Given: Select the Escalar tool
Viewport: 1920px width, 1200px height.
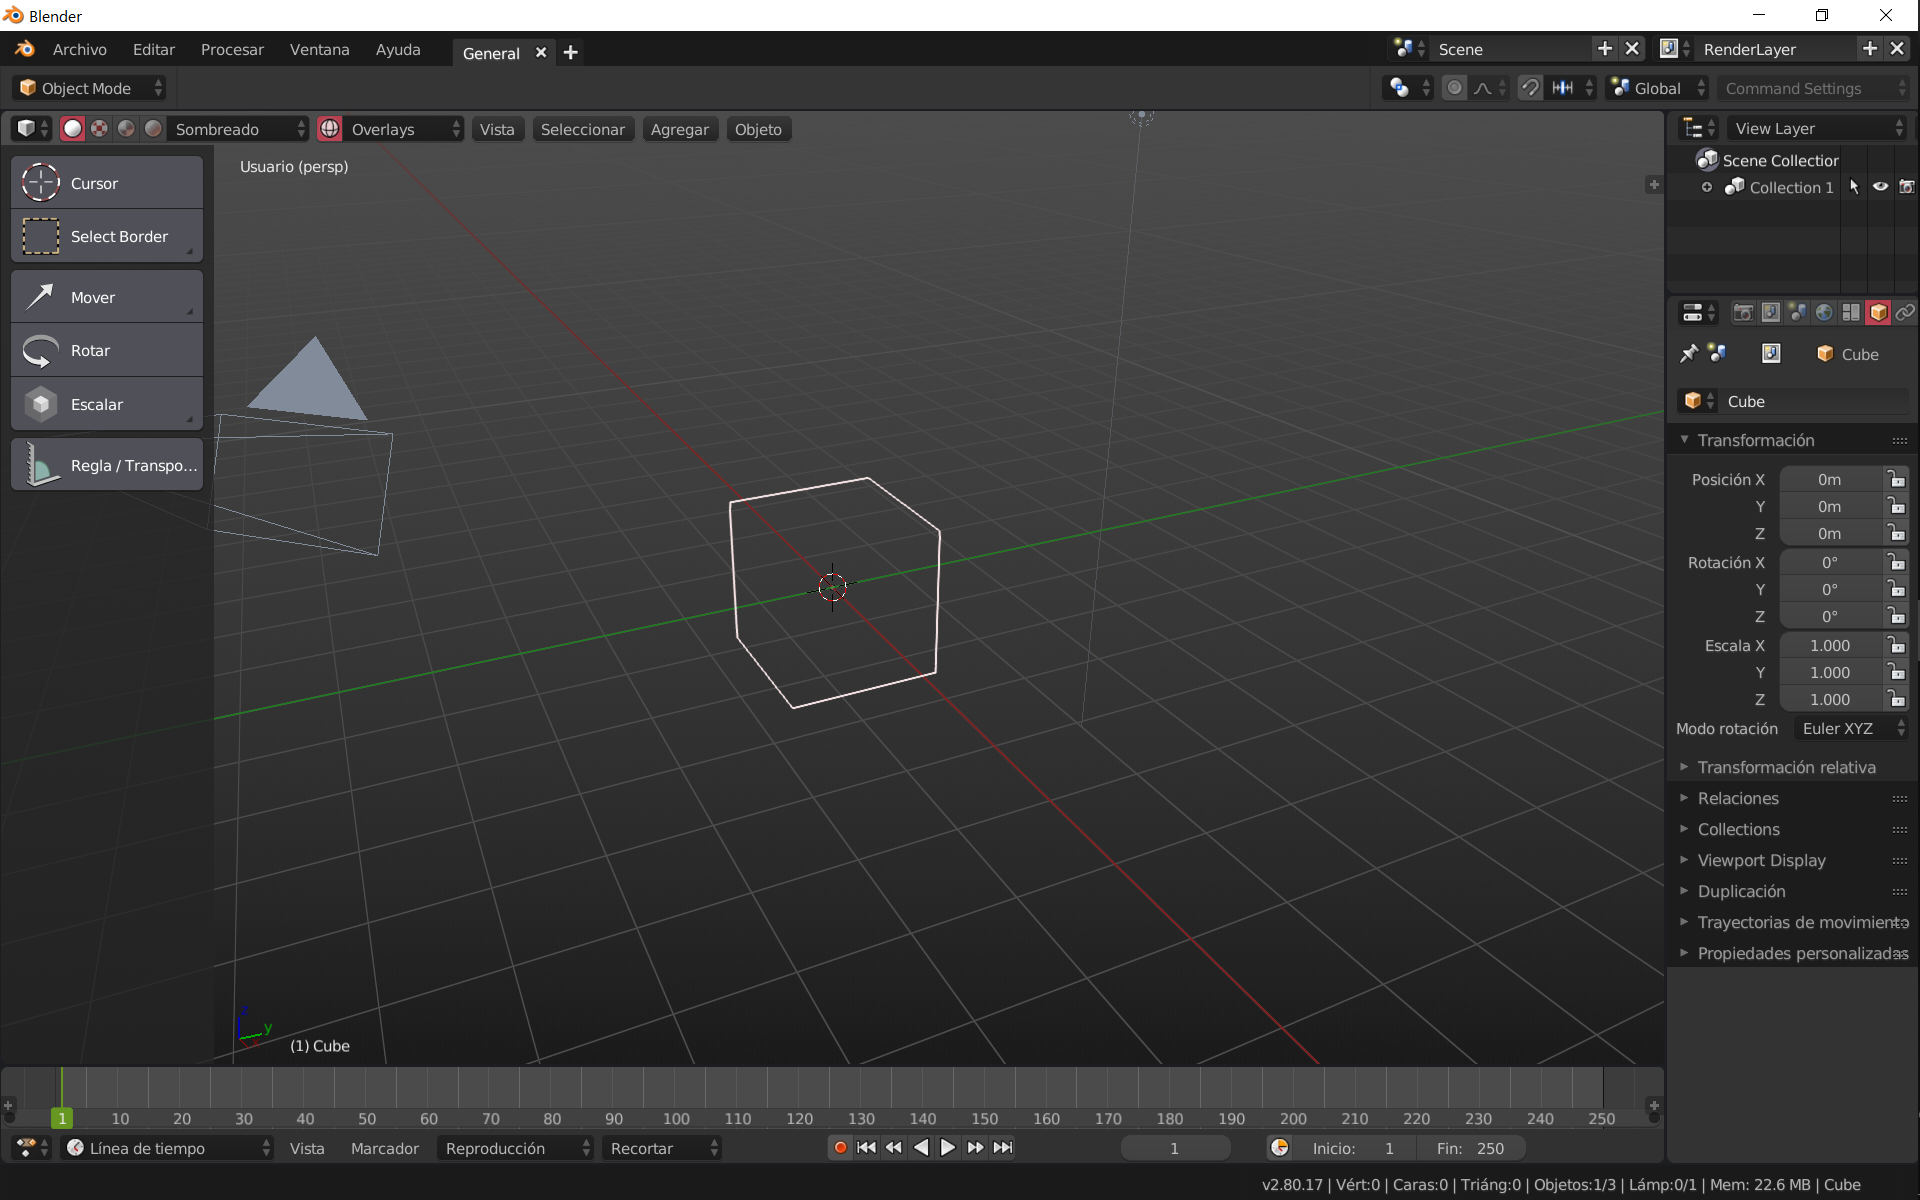Looking at the screenshot, I should click(x=106, y=404).
